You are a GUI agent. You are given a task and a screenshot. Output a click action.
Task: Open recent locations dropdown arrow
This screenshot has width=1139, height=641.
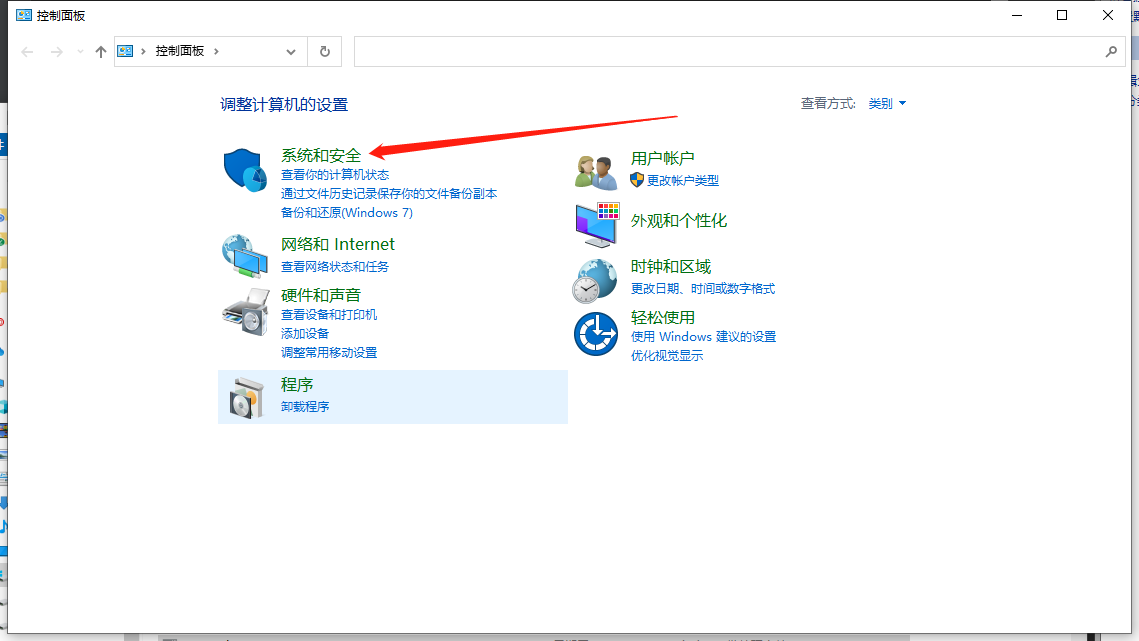pos(80,52)
